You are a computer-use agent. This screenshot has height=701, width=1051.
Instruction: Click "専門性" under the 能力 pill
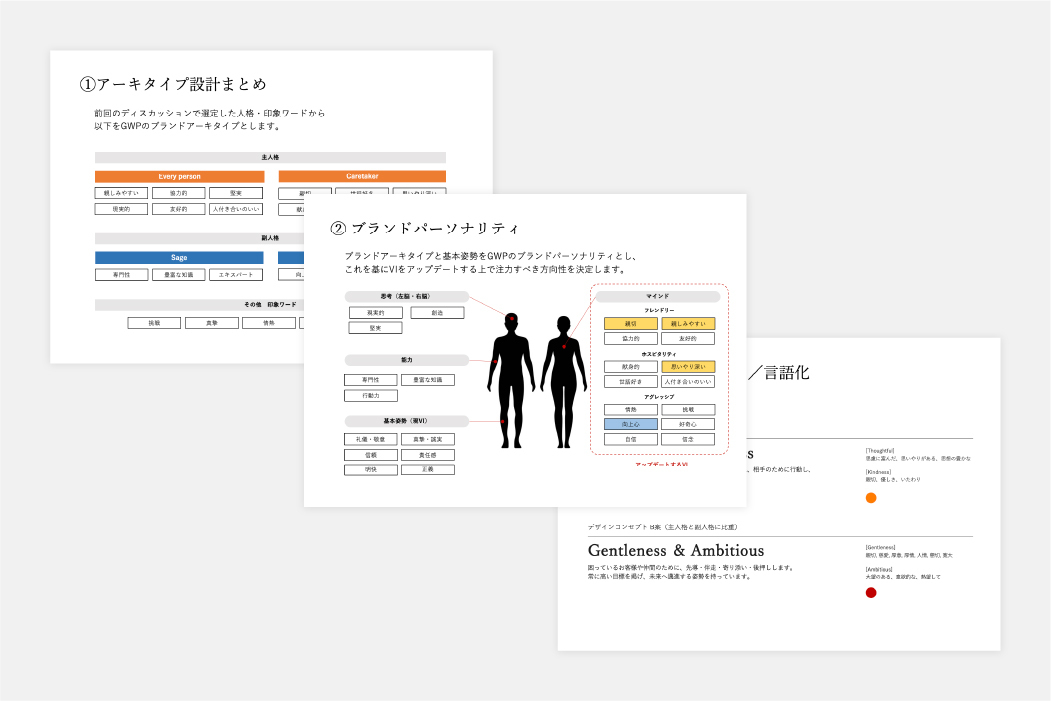[371, 380]
